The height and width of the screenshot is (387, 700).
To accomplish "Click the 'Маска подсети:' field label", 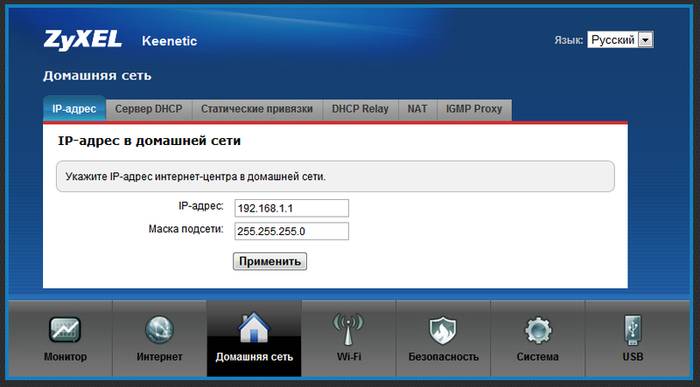I will pyautogui.click(x=186, y=229).
